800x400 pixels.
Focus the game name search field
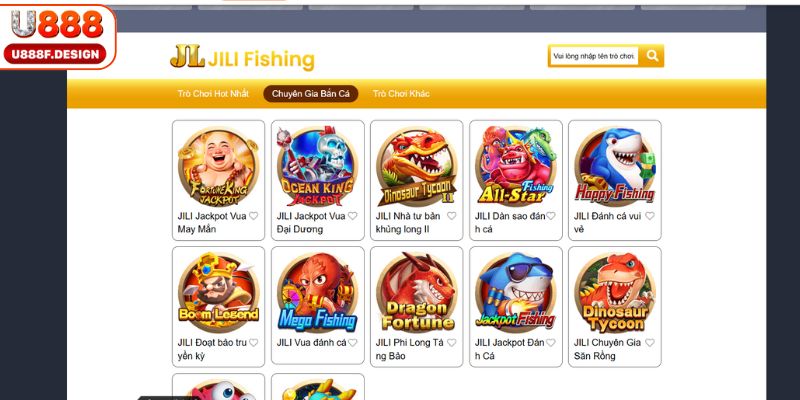[594, 56]
